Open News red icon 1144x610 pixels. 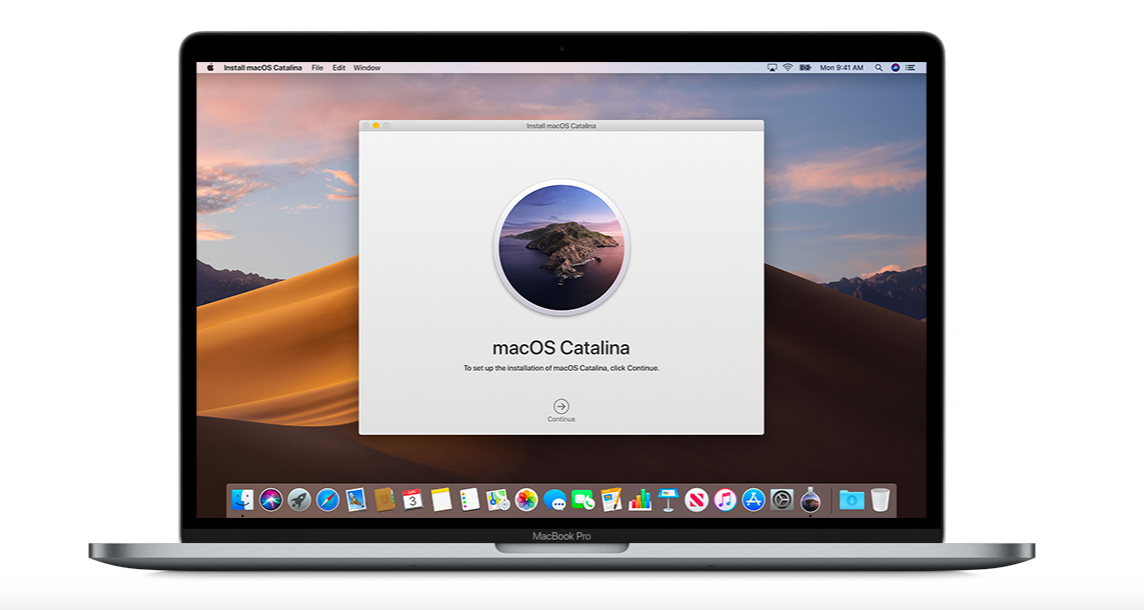(x=696, y=500)
